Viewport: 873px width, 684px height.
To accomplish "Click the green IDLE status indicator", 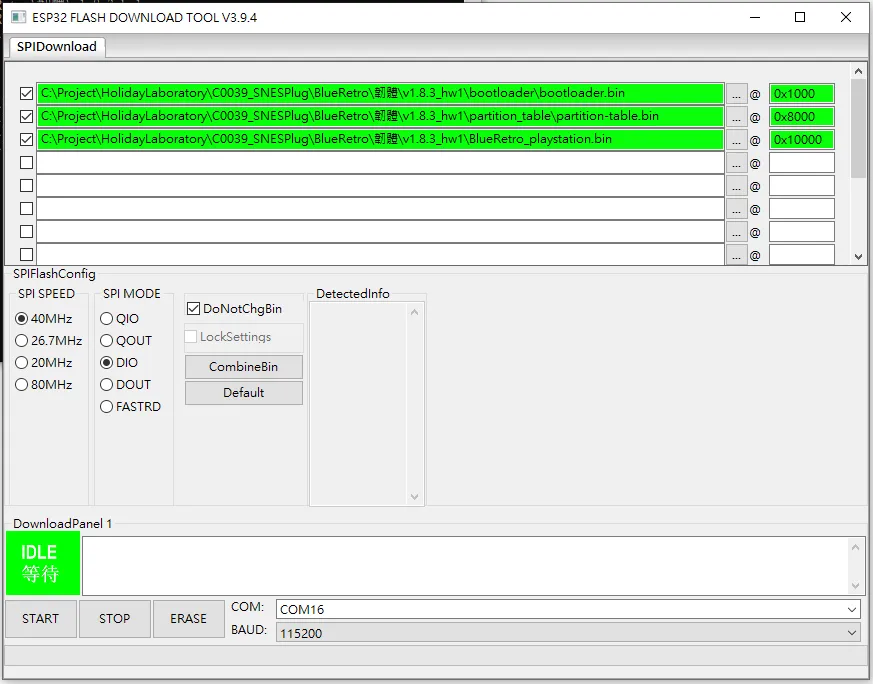I will pyautogui.click(x=43, y=563).
